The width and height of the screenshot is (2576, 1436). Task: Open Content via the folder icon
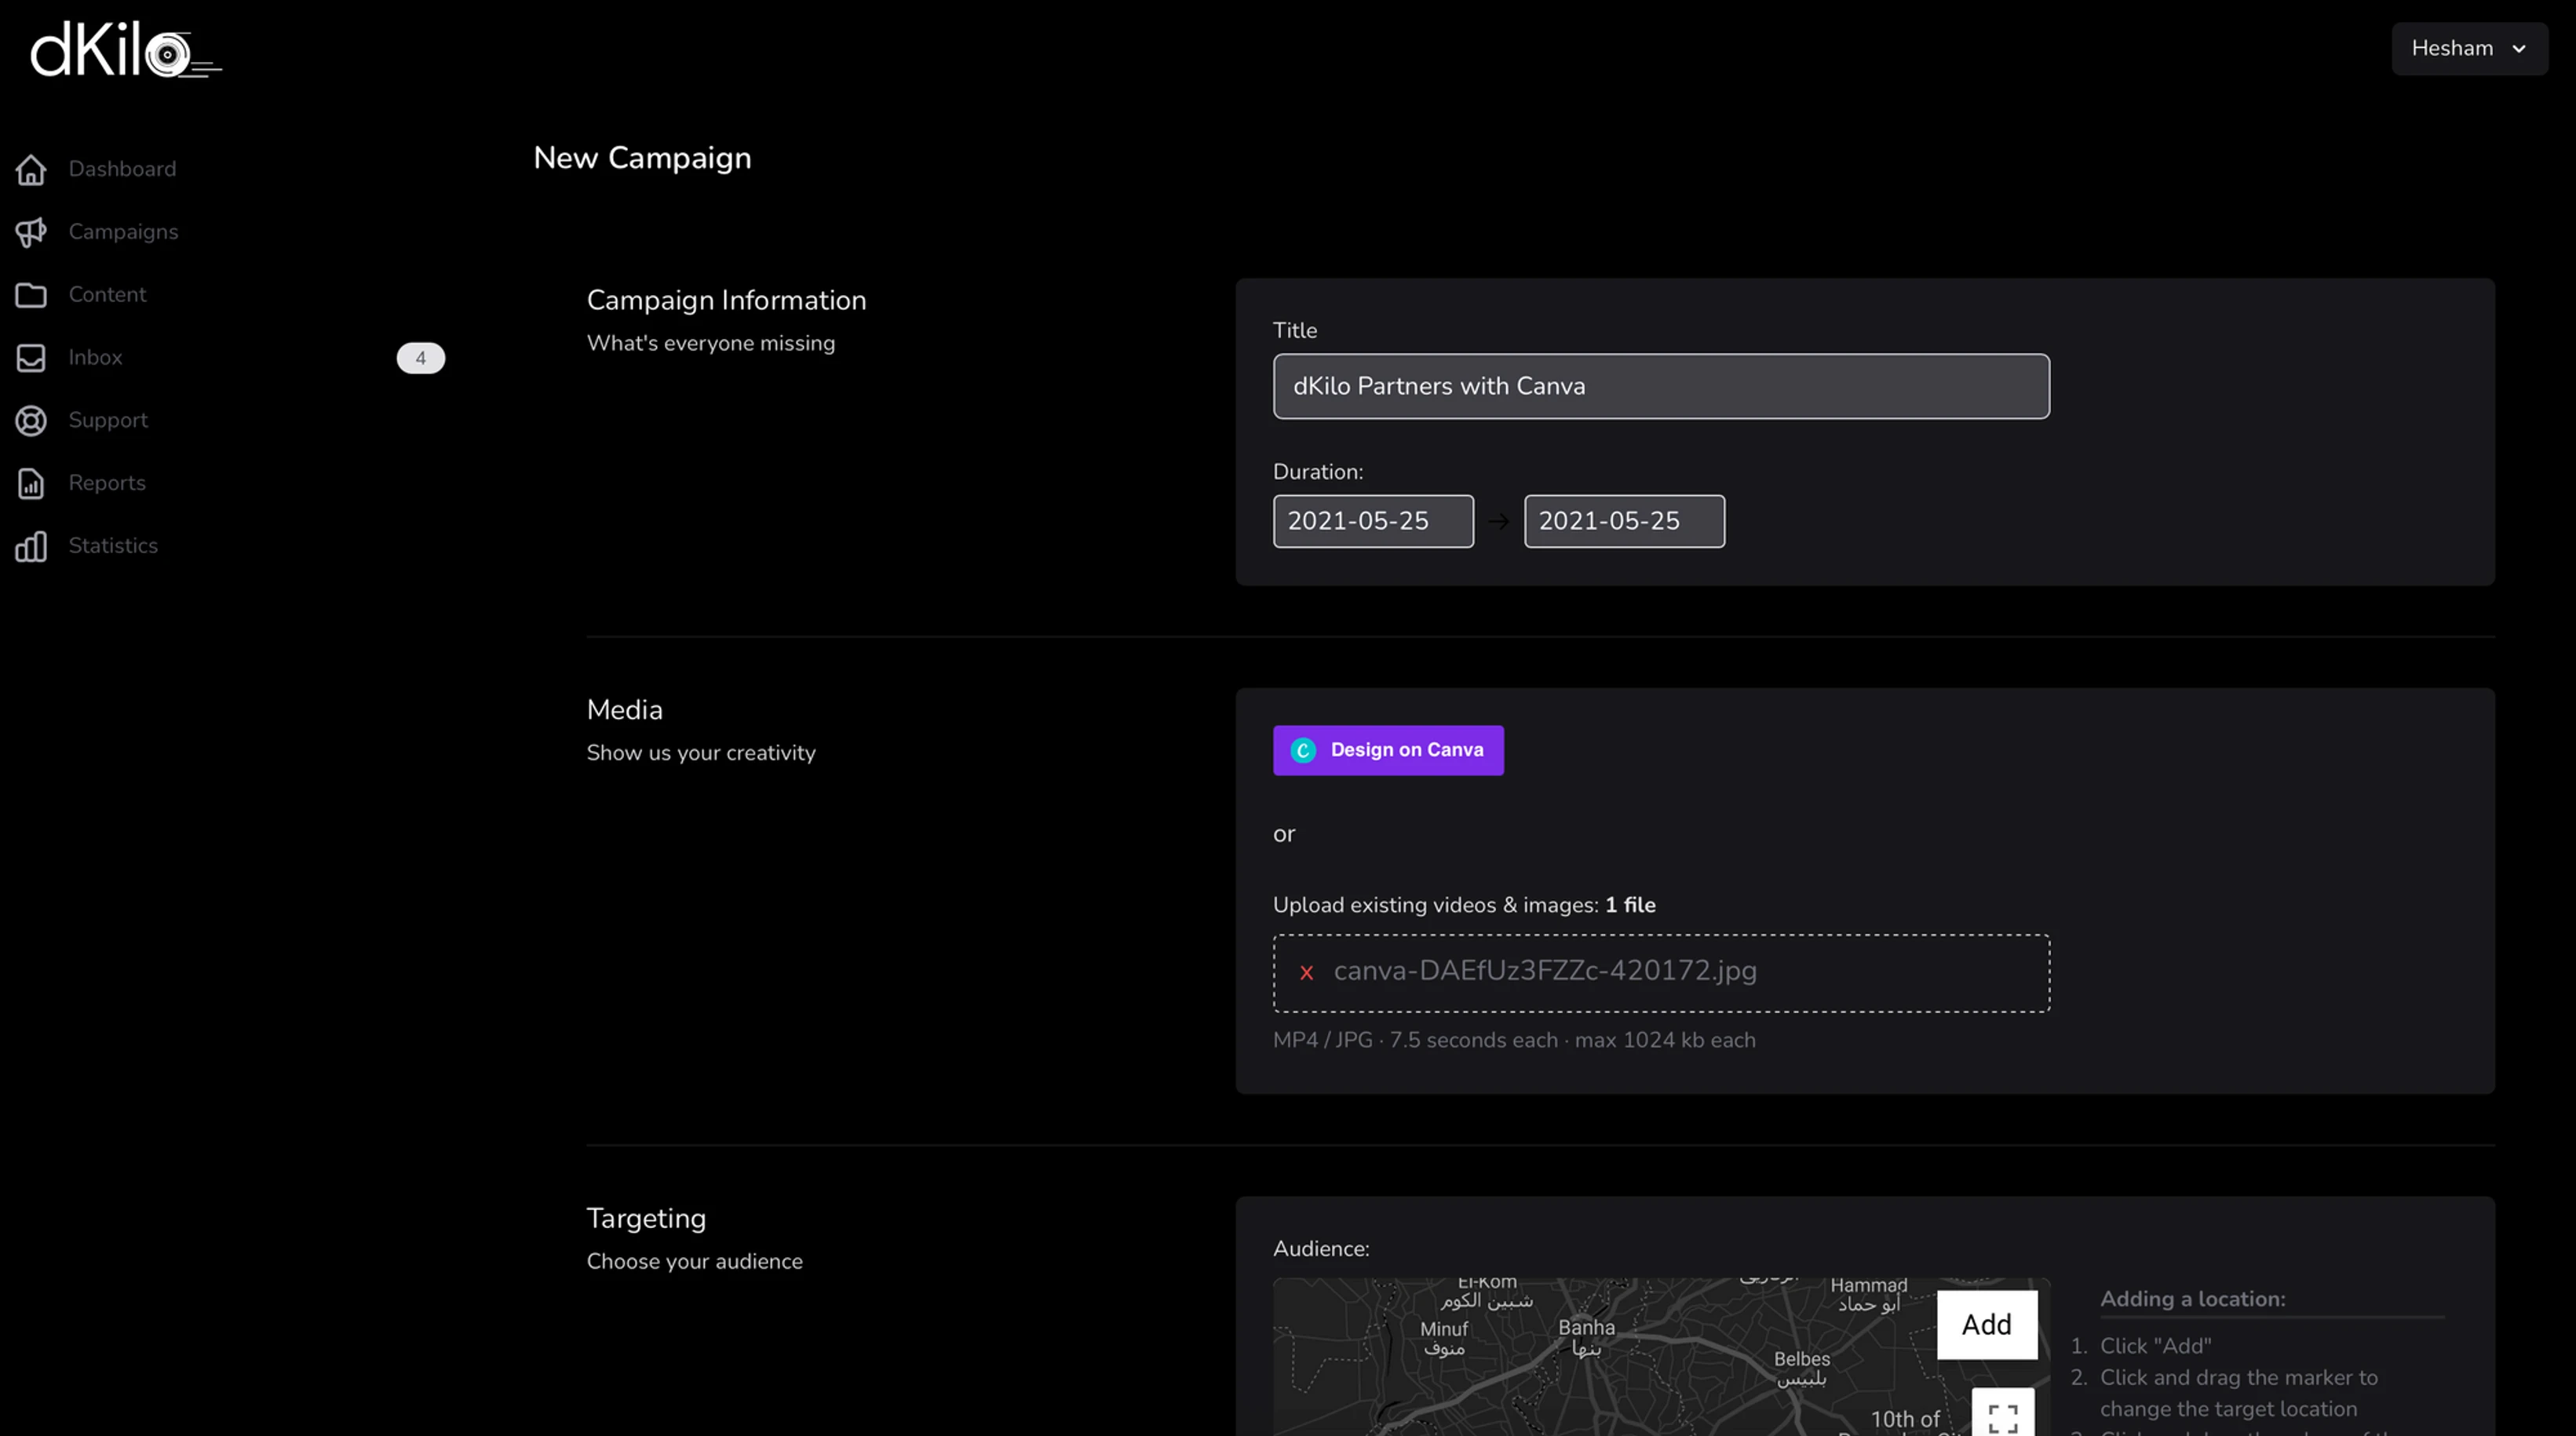click(31, 294)
